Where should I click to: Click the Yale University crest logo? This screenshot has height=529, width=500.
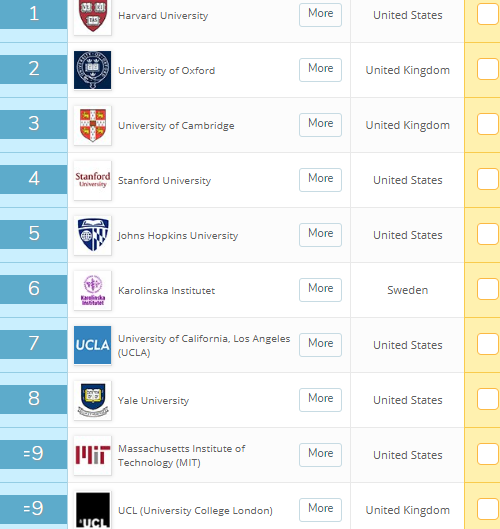click(x=93, y=400)
